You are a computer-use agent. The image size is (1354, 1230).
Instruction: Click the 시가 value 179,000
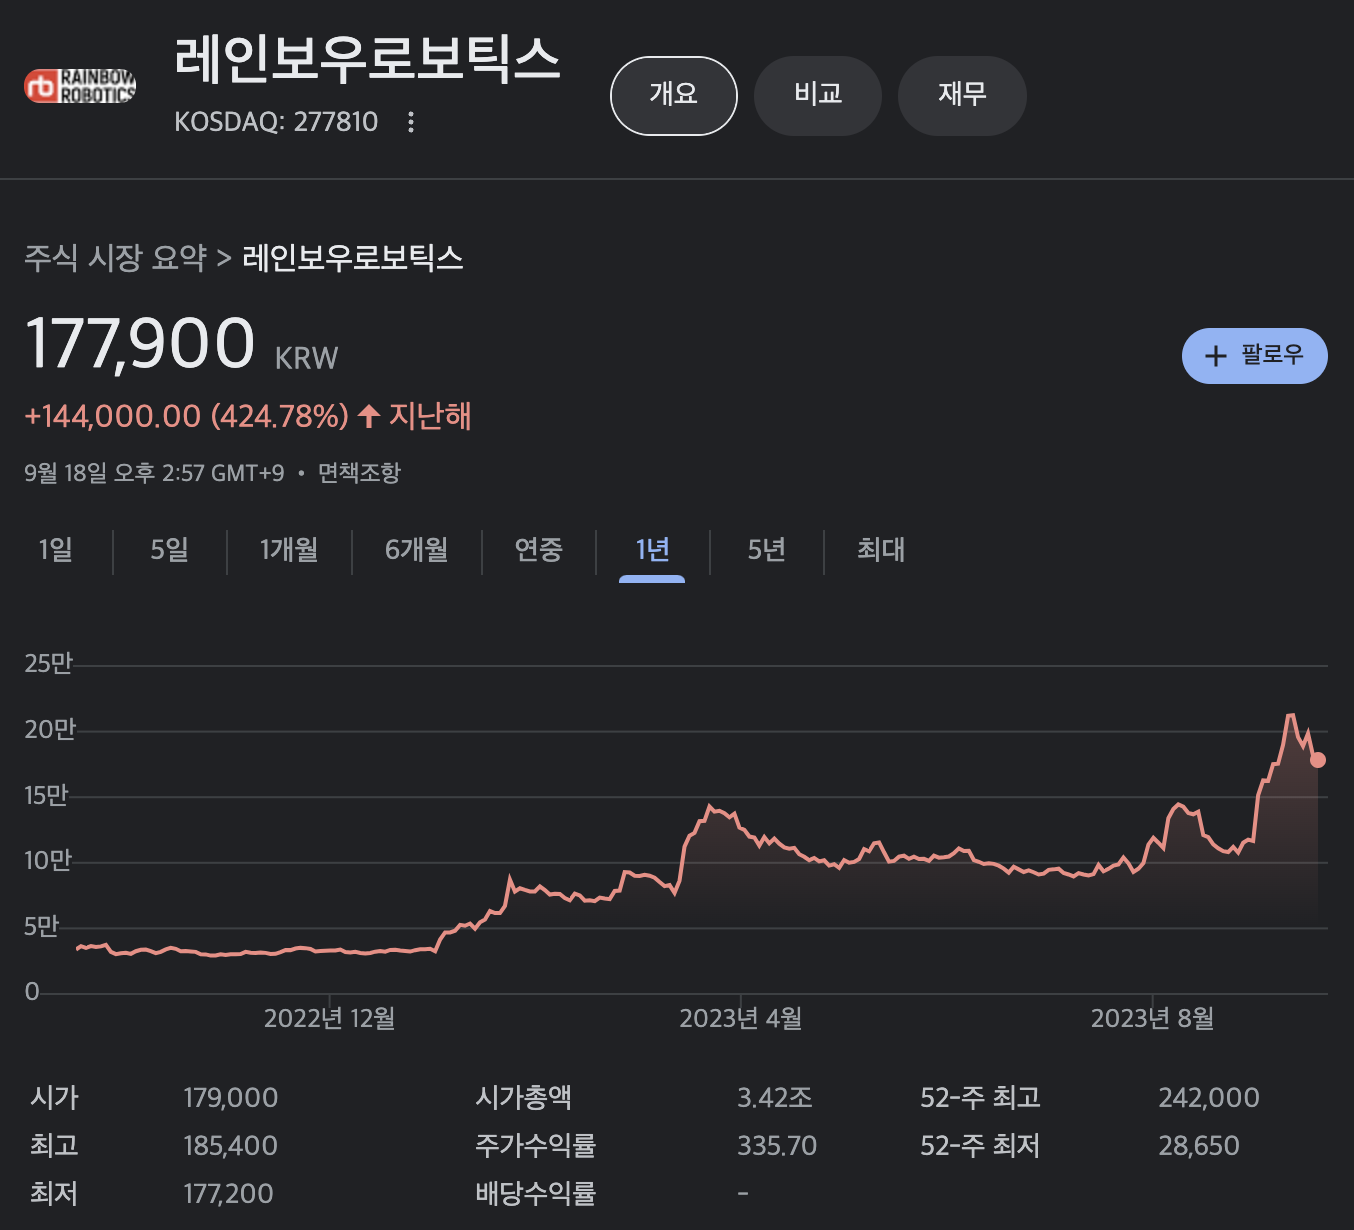coord(231,1098)
